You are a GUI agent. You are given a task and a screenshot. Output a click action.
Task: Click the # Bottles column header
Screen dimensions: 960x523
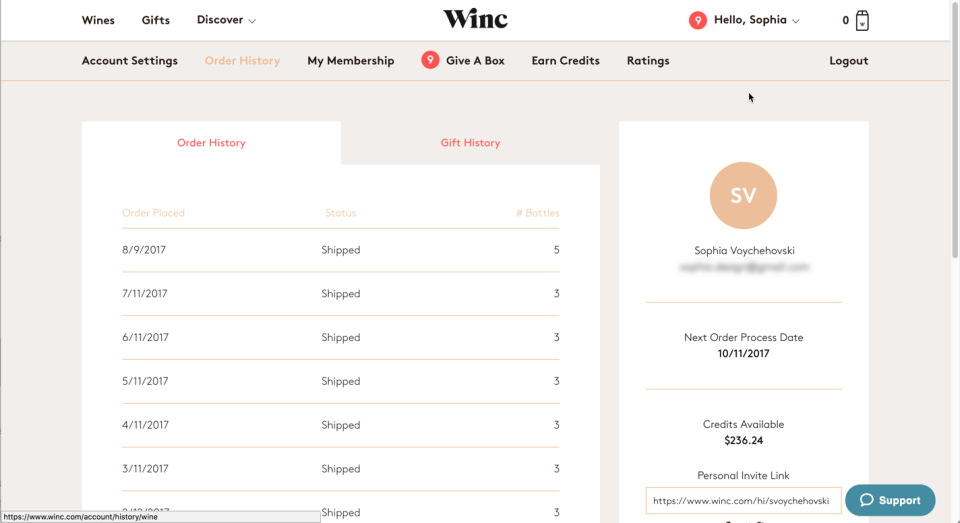point(538,213)
